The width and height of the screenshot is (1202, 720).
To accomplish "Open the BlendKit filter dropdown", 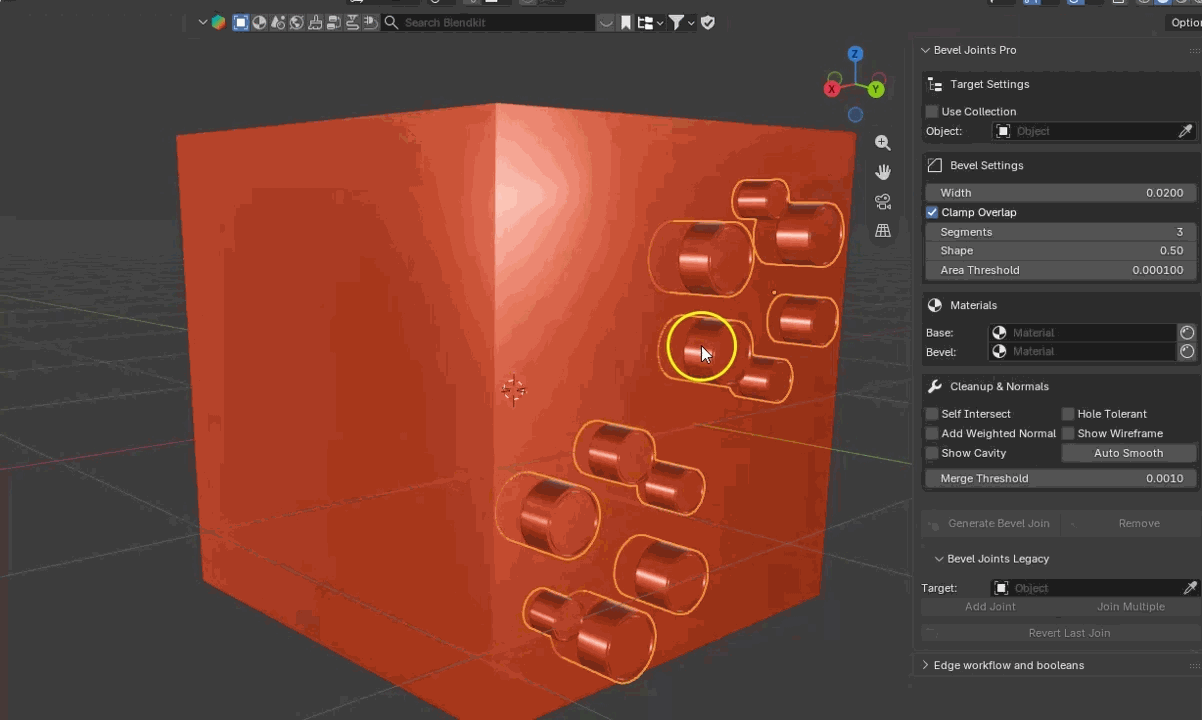I will (x=681, y=22).
